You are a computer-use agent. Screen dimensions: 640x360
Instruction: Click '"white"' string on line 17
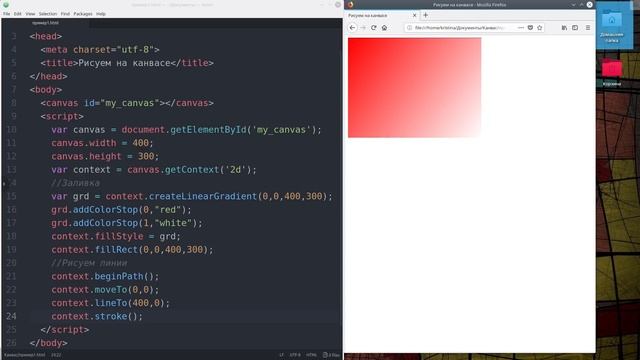[x=173, y=223]
